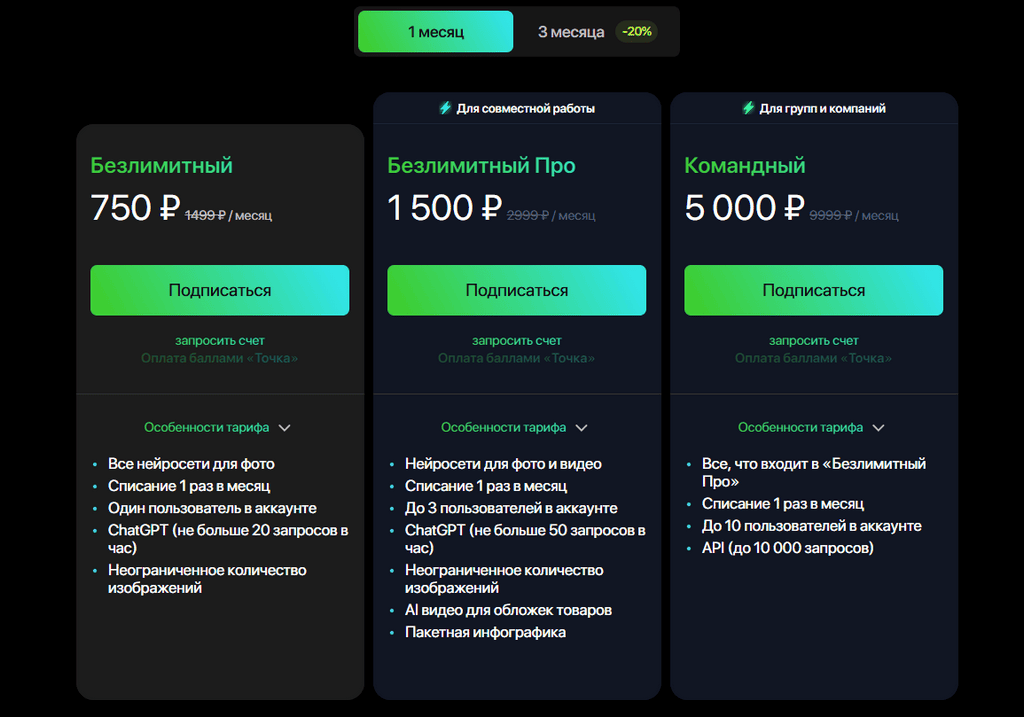Viewport: 1024px width, 717px height.
Task: Click the -20% discount badge
Action: click(637, 31)
